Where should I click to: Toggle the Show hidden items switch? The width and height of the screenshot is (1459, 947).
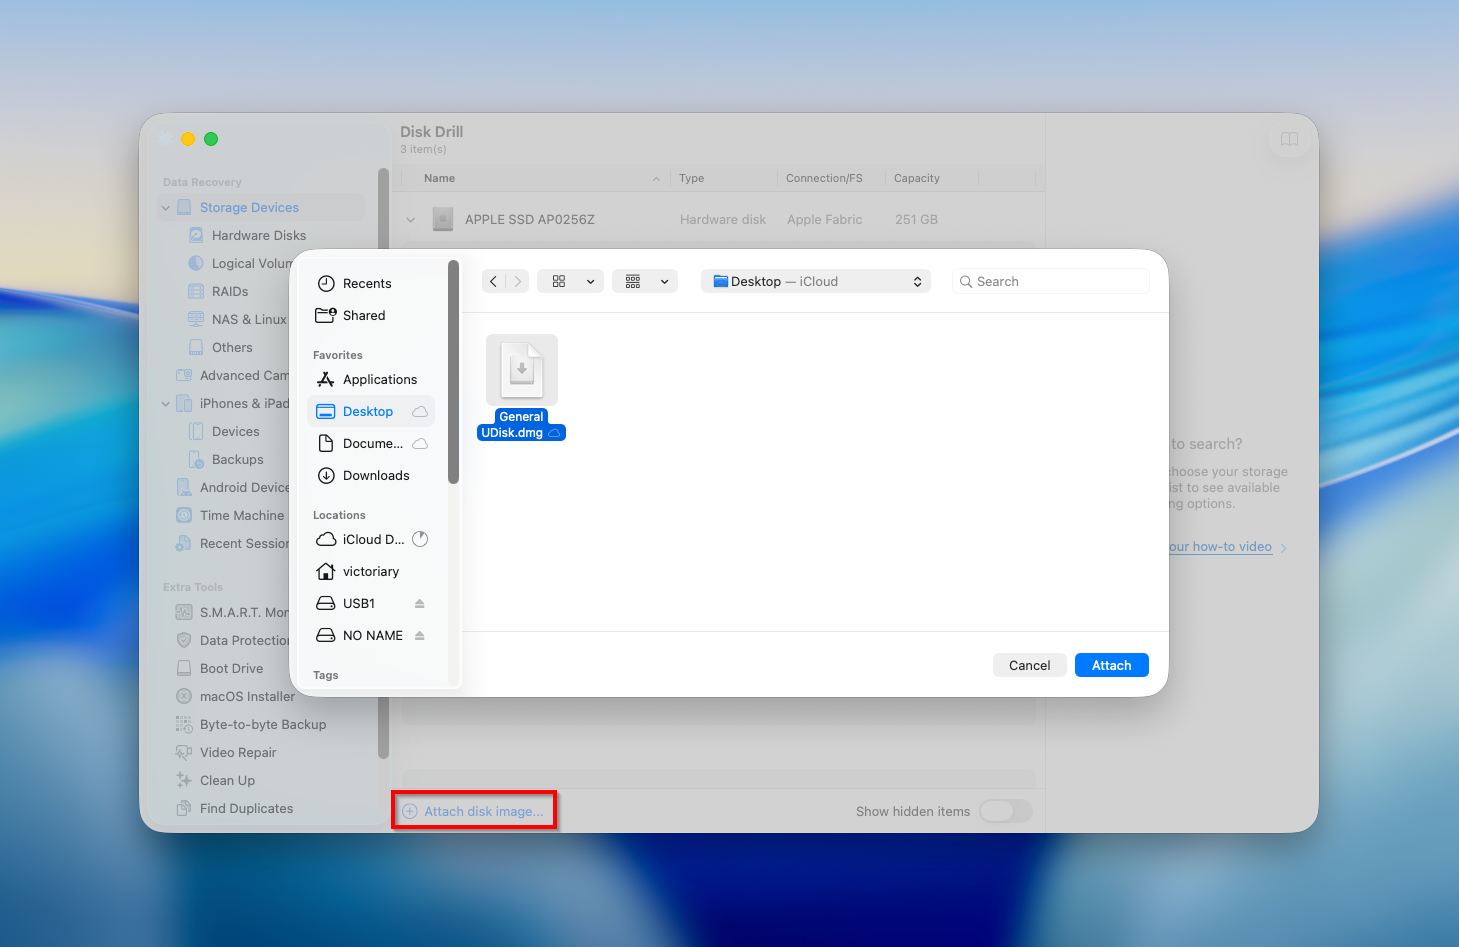click(1005, 811)
